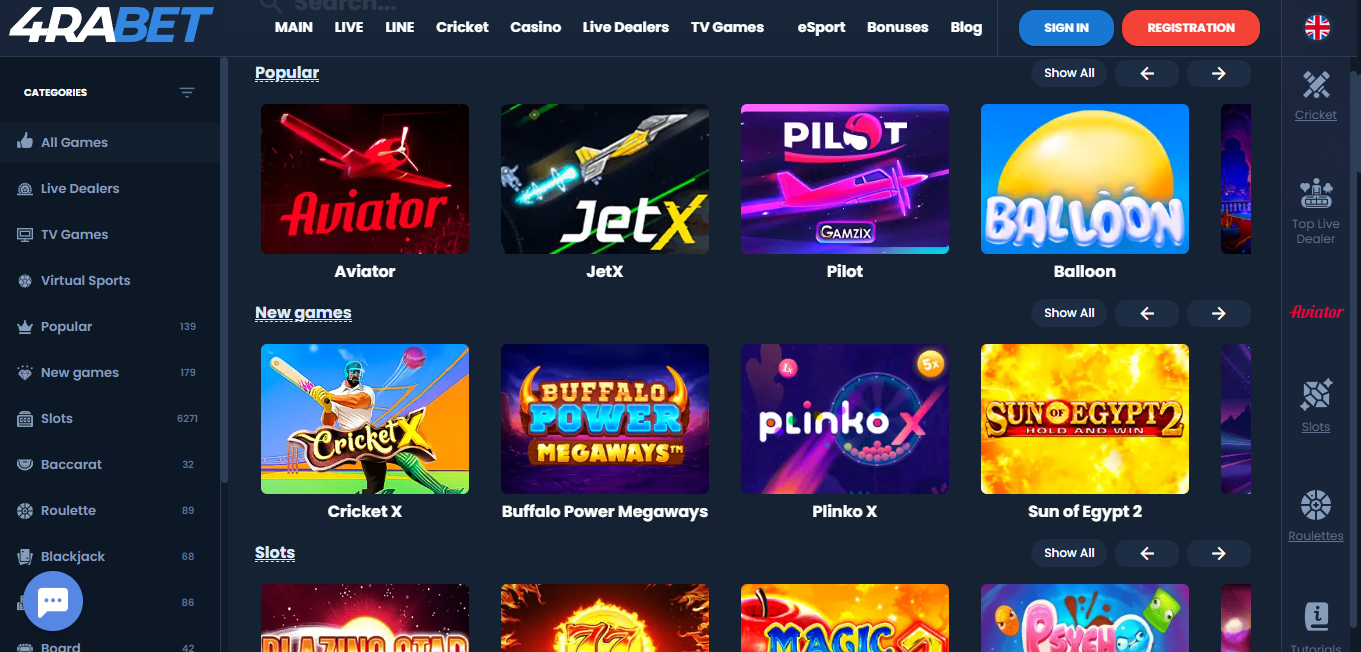This screenshot has width=1361, height=652.
Task: Click the 4RABET logo
Action: point(111,23)
